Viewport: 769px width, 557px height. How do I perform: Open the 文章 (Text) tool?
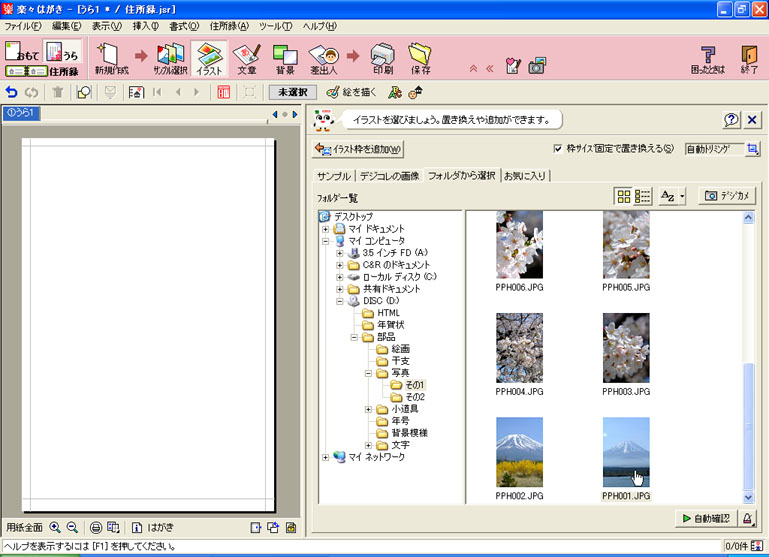(246, 58)
